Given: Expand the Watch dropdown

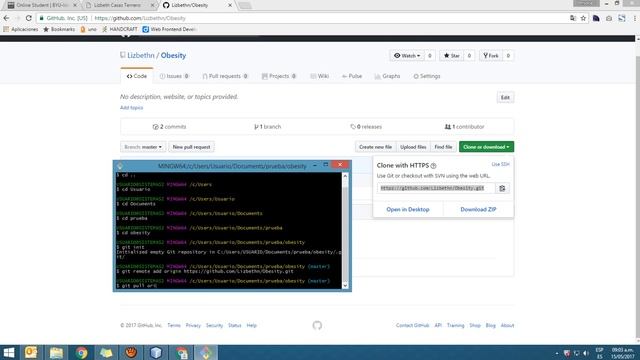Looking at the screenshot, I should coord(407,56).
